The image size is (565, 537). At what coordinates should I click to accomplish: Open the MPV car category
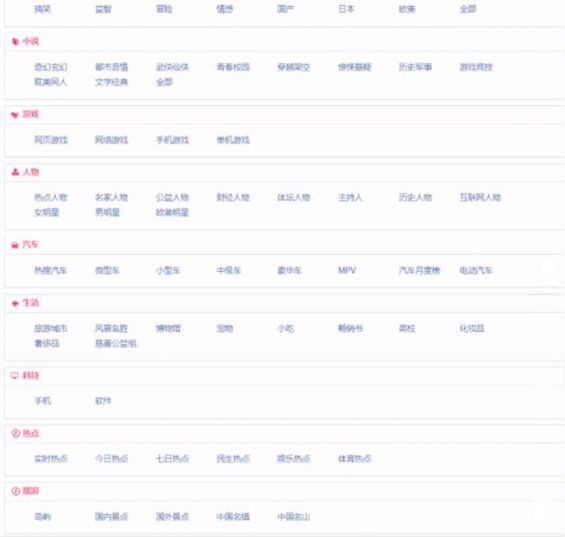pyautogui.click(x=347, y=270)
